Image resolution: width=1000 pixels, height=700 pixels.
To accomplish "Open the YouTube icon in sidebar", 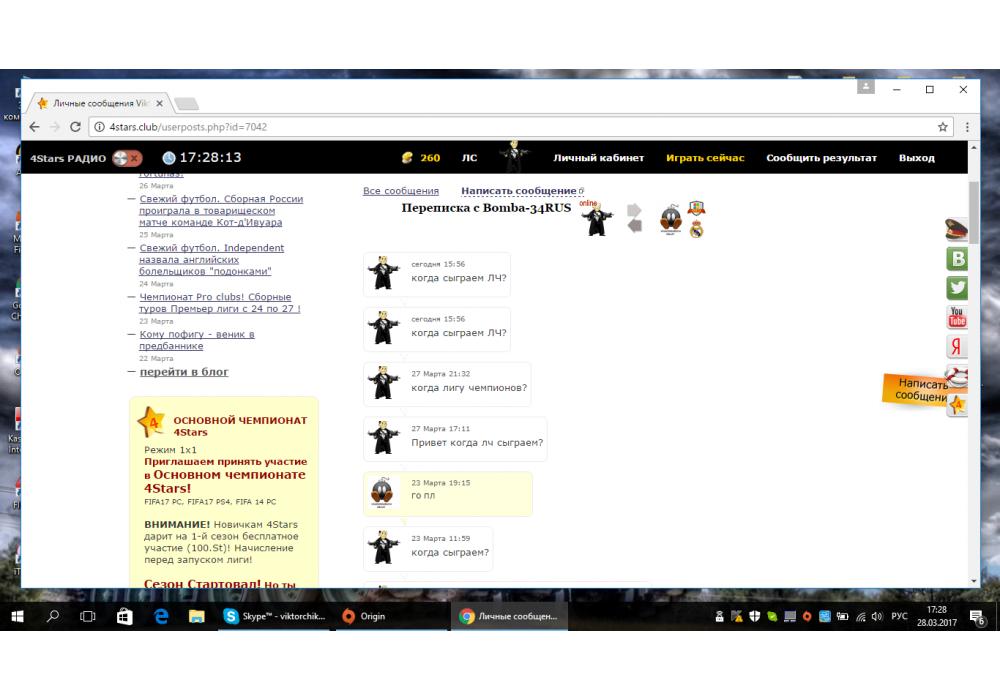I will (957, 318).
